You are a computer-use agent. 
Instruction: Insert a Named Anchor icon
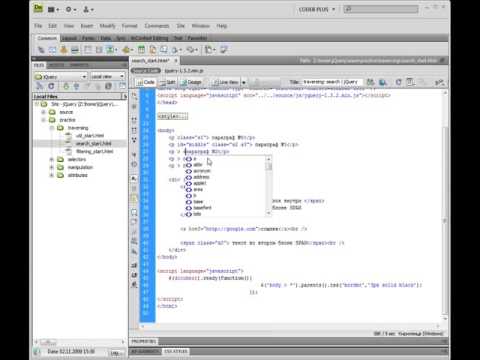pos(64,50)
